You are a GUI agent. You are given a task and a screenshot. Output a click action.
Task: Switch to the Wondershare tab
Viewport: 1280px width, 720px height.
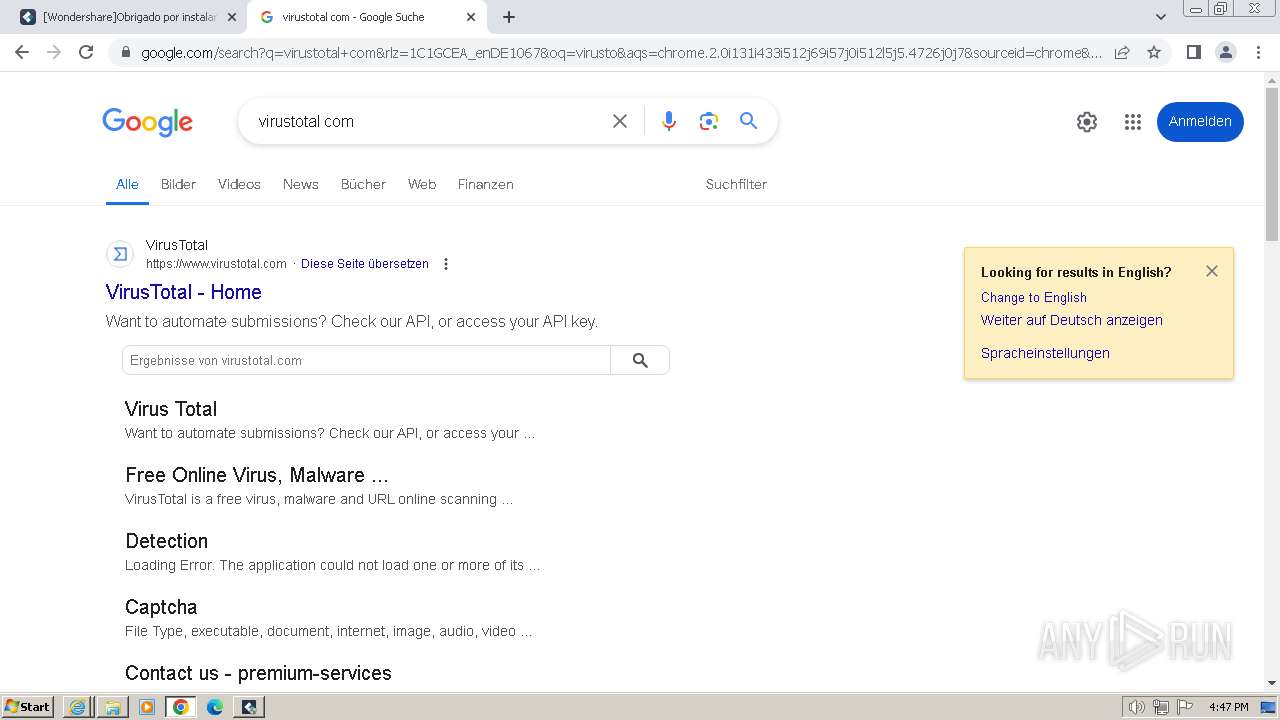pyautogui.click(x=130, y=17)
